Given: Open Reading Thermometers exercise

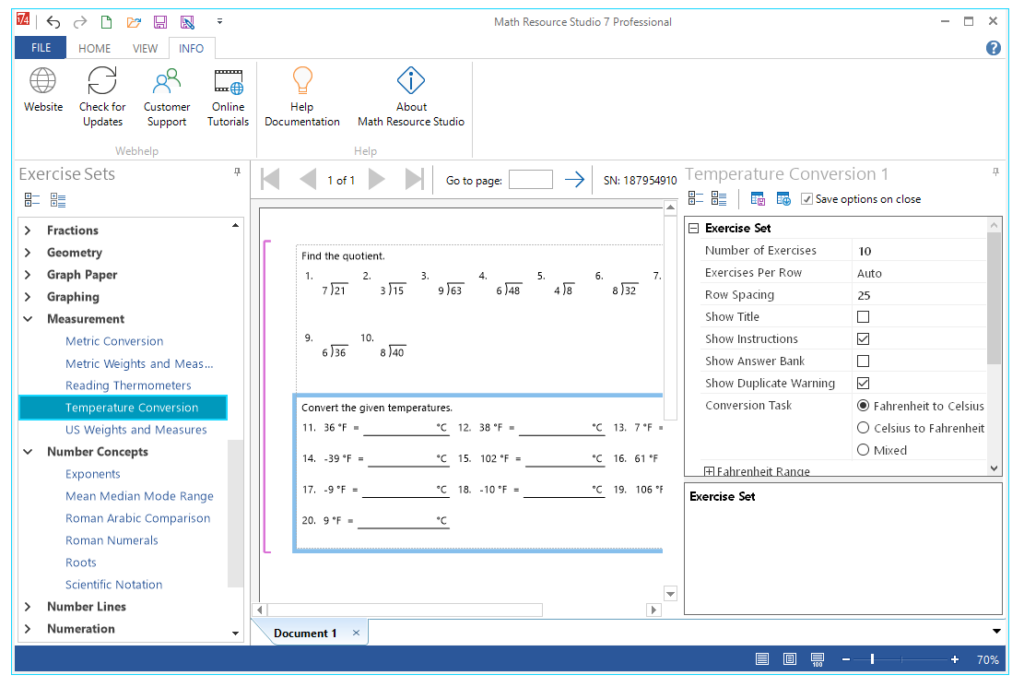Looking at the screenshot, I should tap(128, 385).
